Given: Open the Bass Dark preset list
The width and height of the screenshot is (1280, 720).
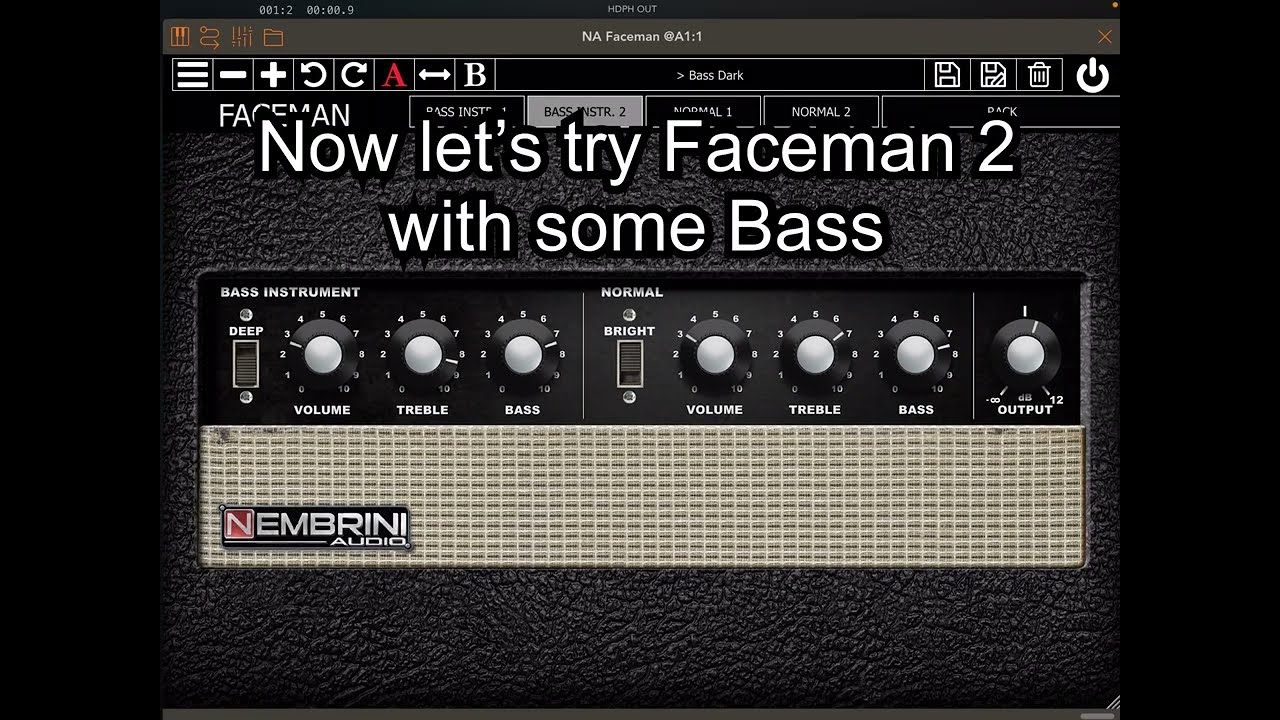Looking at the screenshot, I should 709,75.
